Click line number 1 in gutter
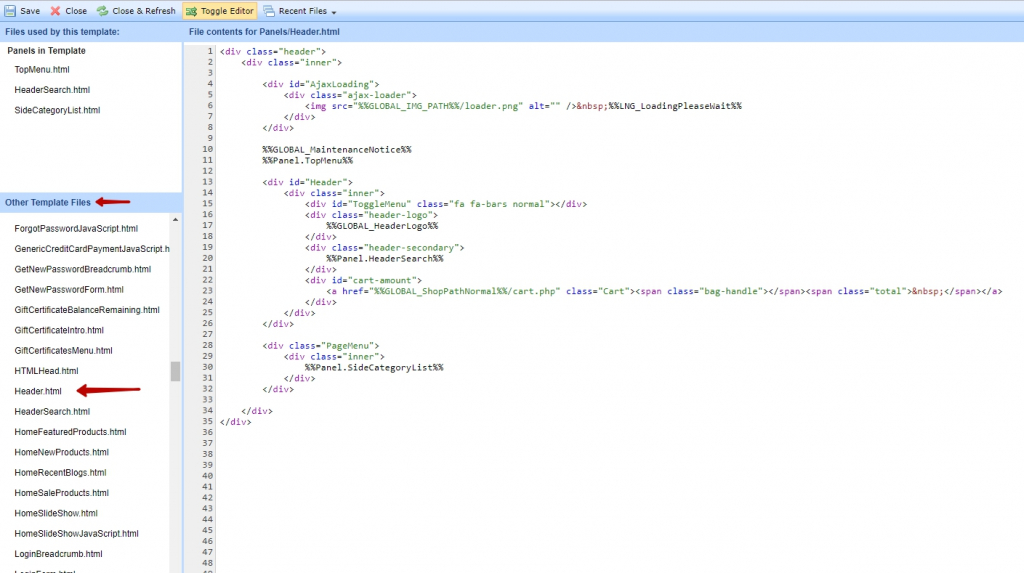The width and height of the screenshot is (1024, 573). coord(210,51)
